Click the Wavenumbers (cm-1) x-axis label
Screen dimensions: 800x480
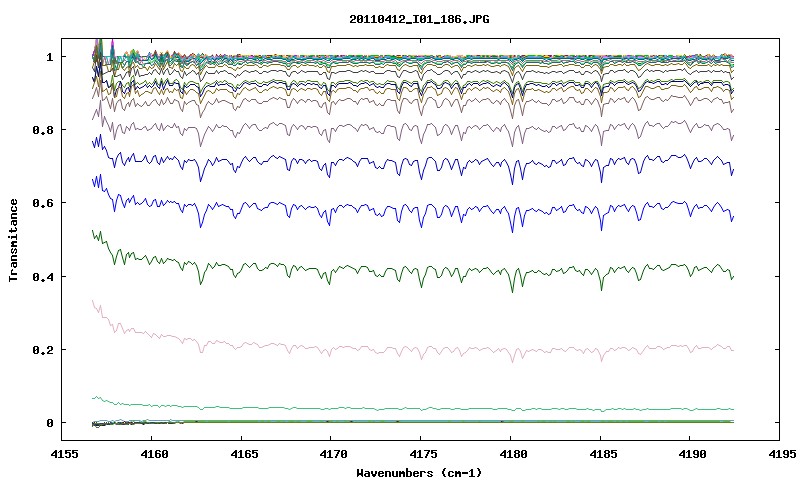(419, 473)
